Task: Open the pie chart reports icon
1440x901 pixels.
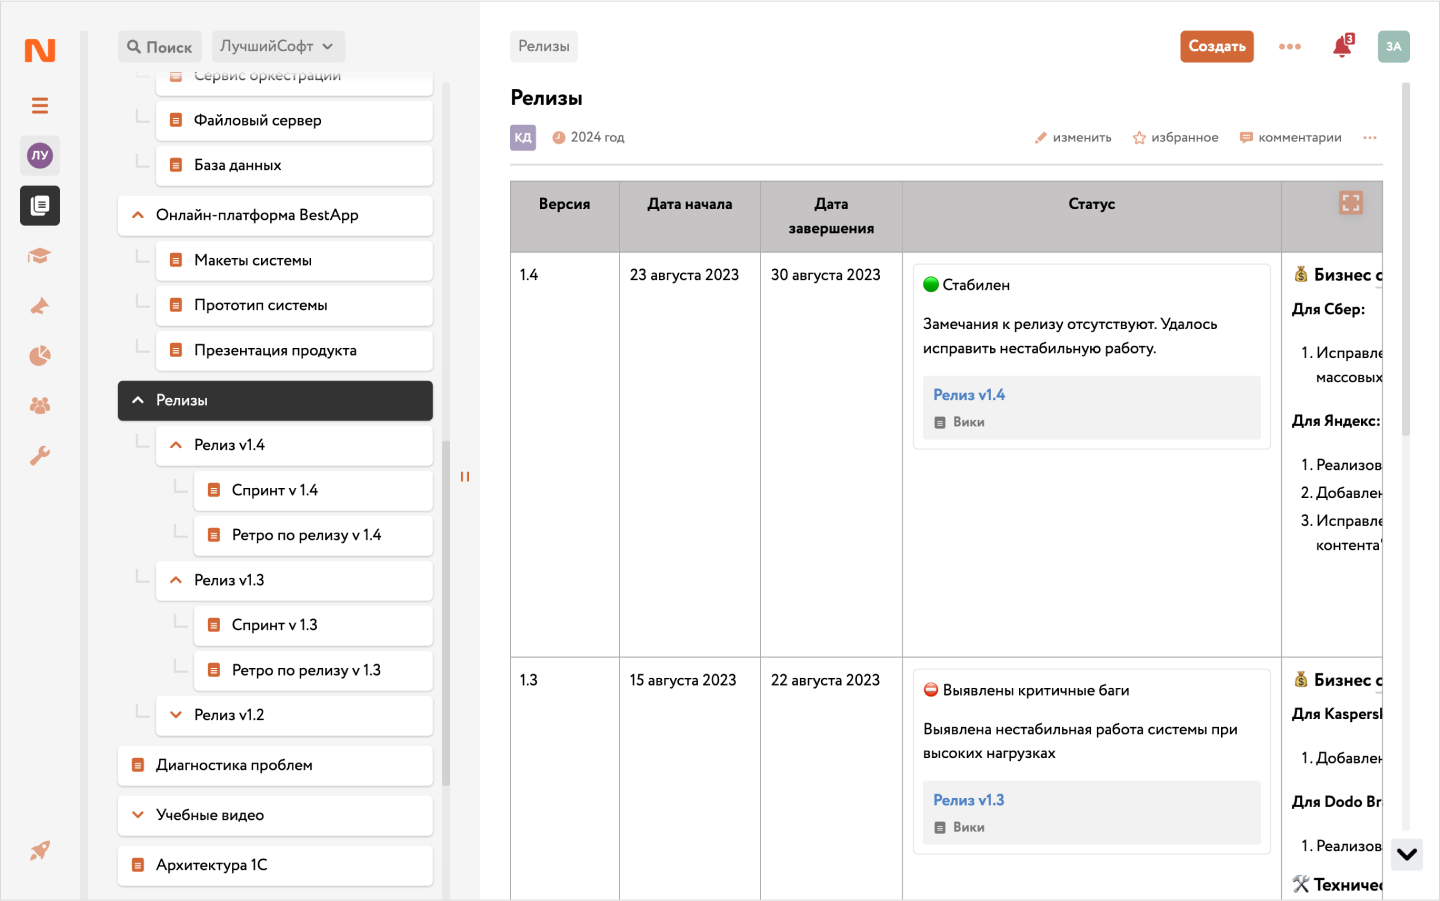Action: [40, 356]
